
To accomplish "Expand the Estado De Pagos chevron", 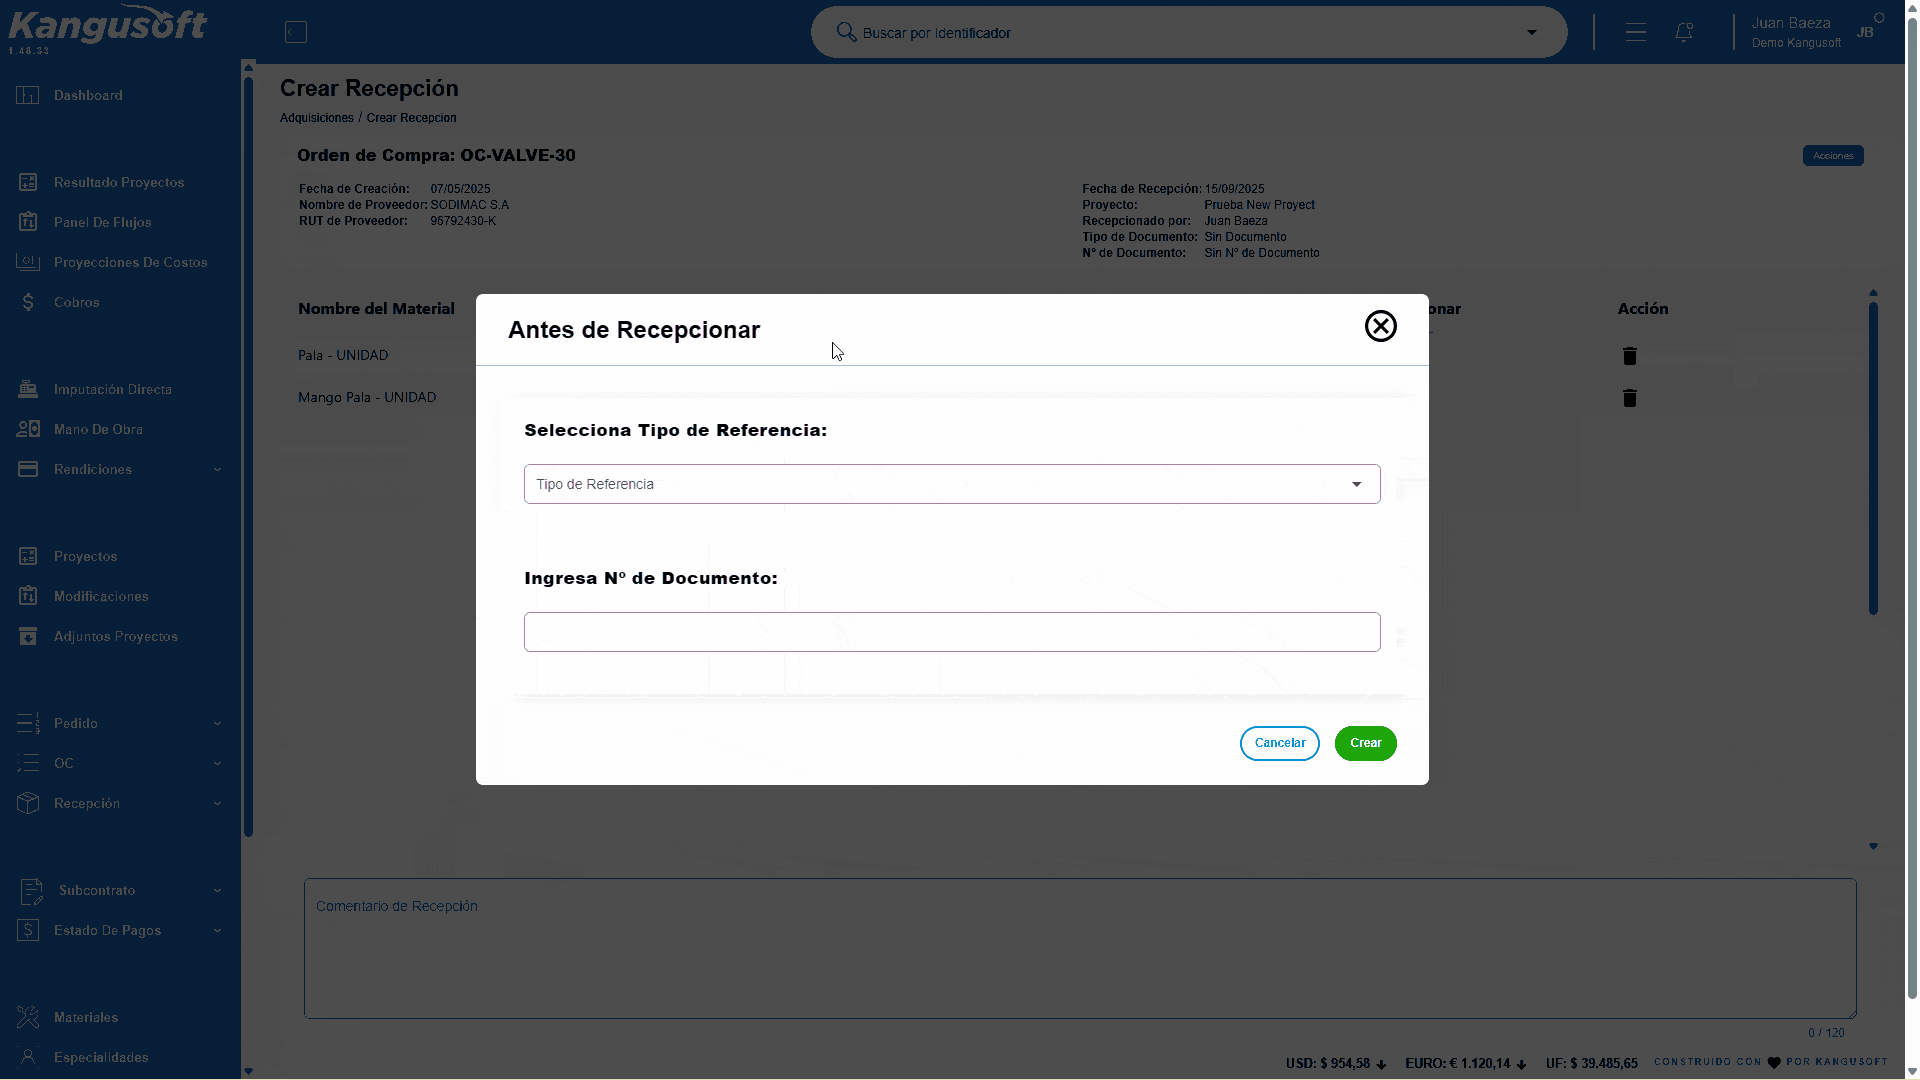I will (x=218, y=931).
